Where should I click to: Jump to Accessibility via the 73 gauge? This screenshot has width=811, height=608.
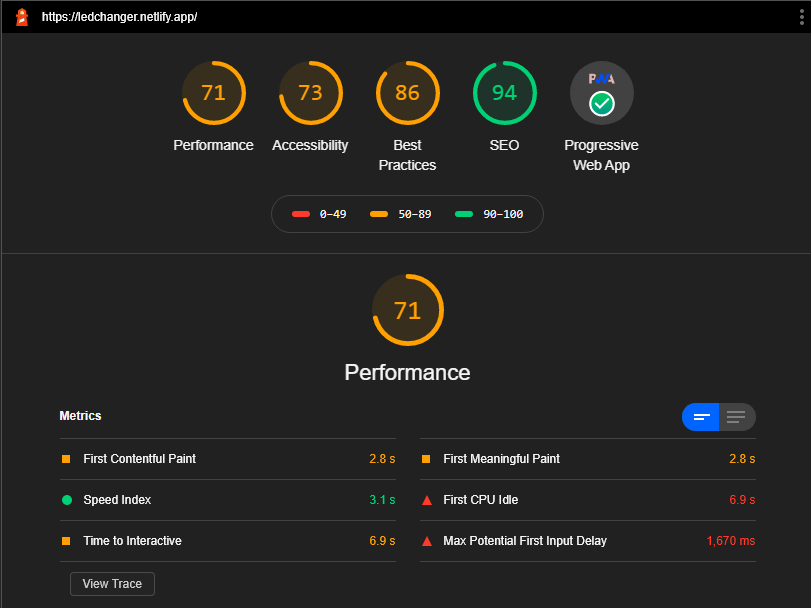(x=310, y=93)
